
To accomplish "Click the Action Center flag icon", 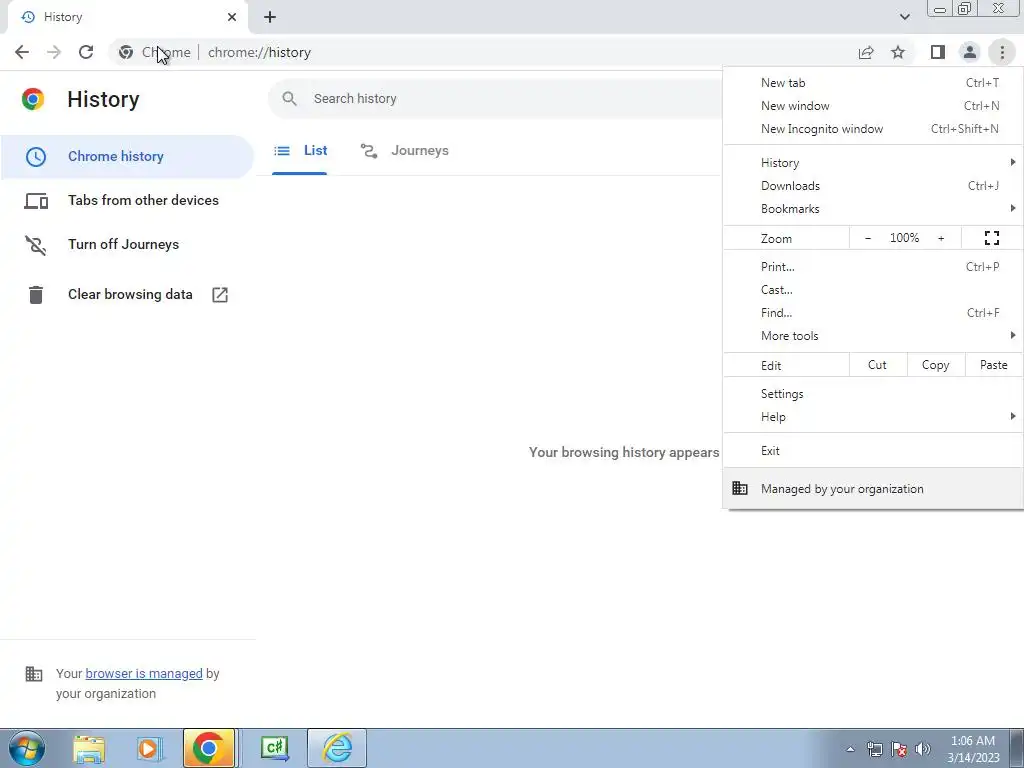I will 899,749.
